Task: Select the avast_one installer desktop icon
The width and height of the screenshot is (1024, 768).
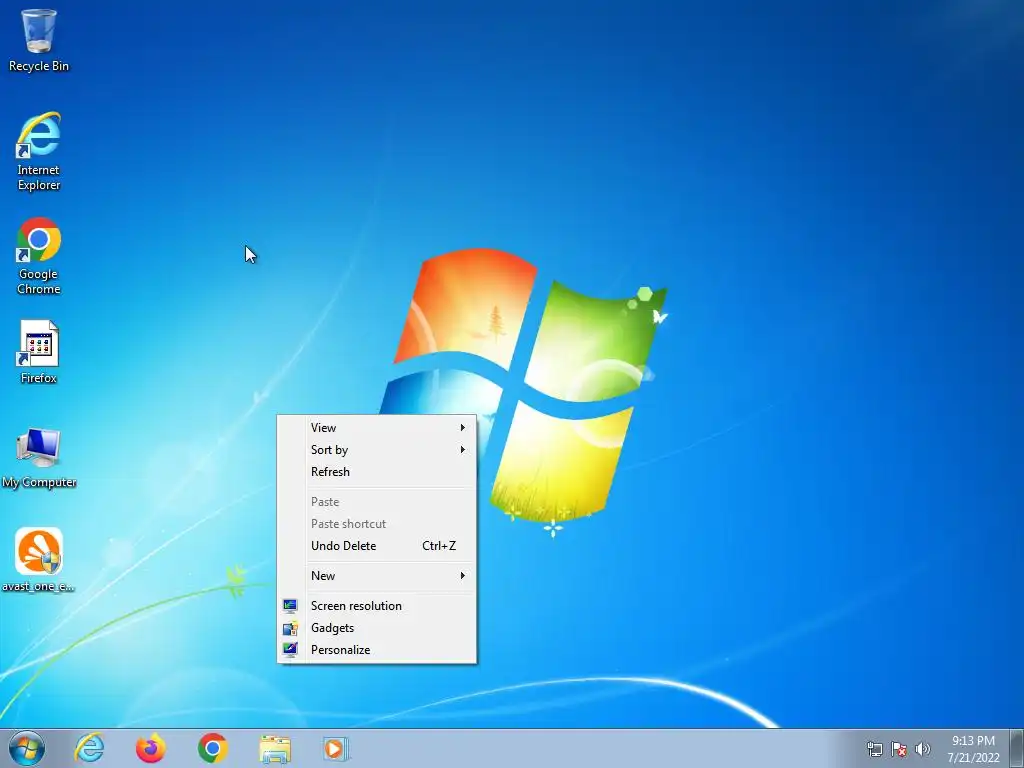Action: (39, 560)
